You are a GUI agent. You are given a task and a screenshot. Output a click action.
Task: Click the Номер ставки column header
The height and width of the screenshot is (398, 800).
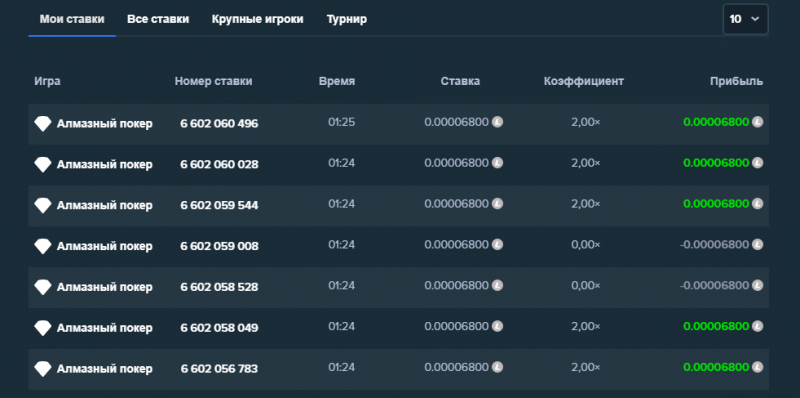click(x=213, y=81)
